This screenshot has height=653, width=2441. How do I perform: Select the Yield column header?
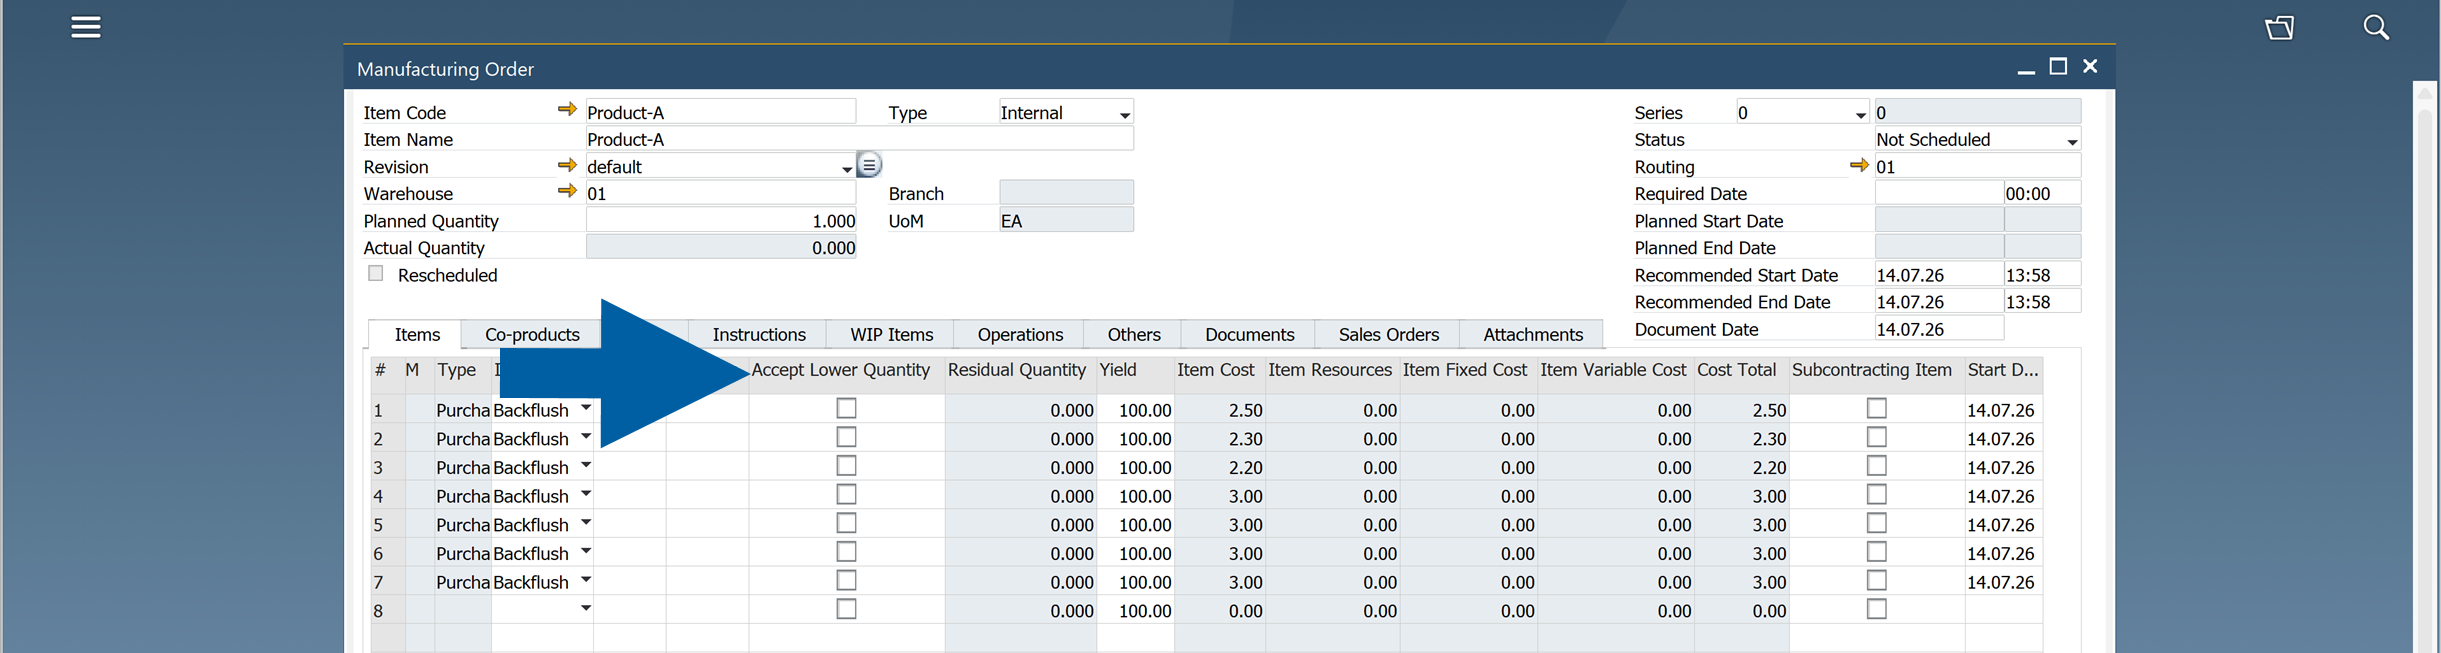tap(1118, 370)
